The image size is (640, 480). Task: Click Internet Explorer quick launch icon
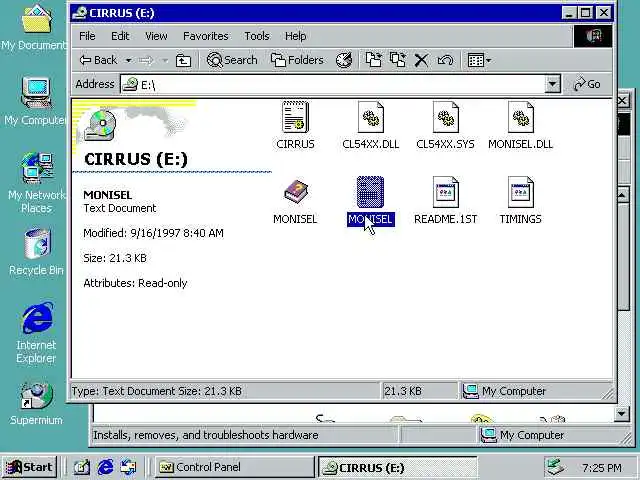coord(105,467)
